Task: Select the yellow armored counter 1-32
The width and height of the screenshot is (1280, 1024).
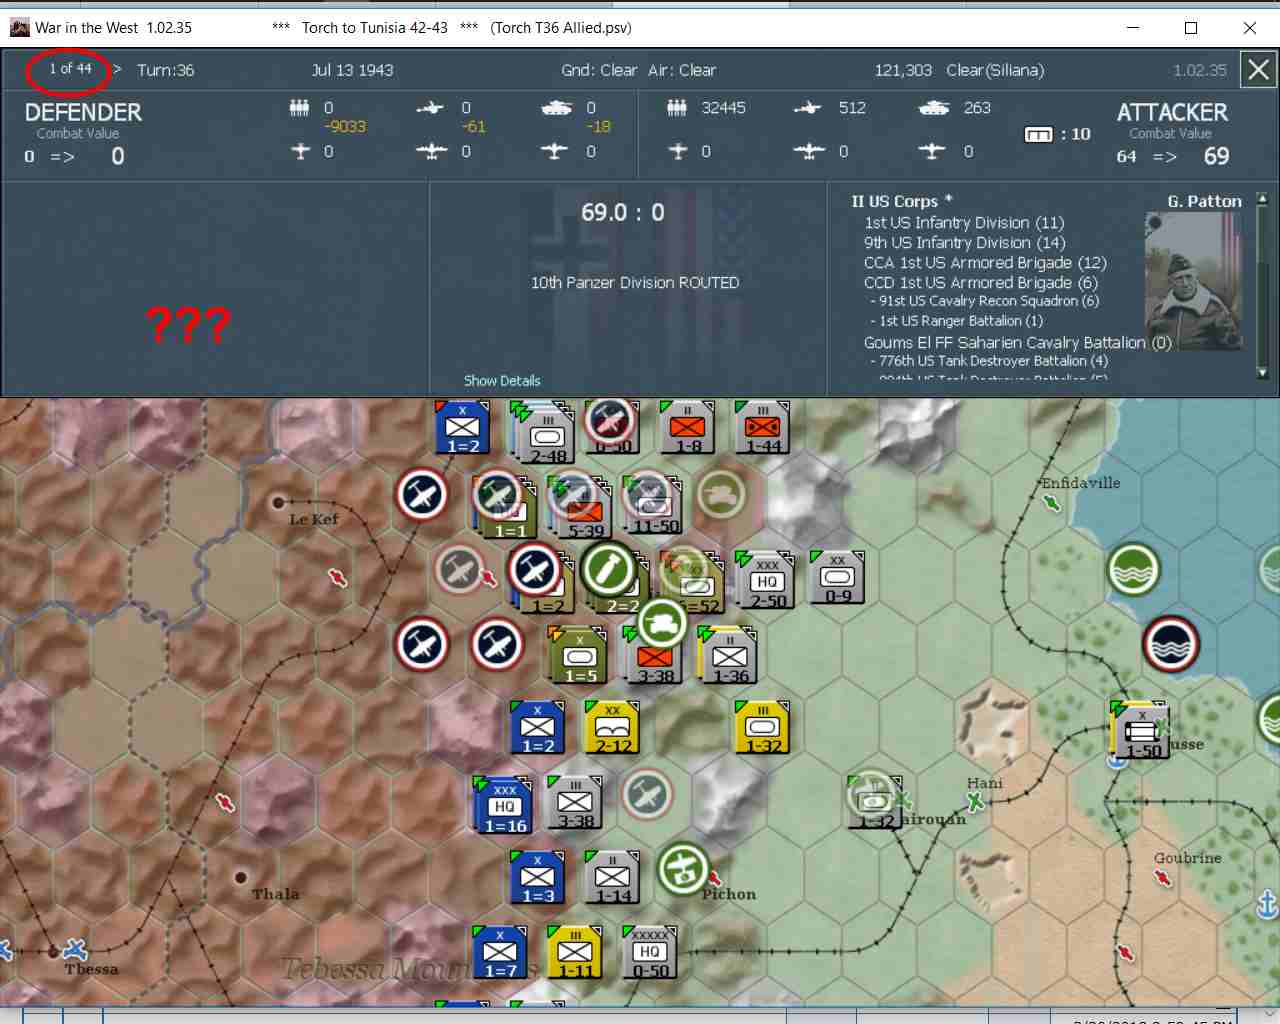Action: [x=763, y=727]
